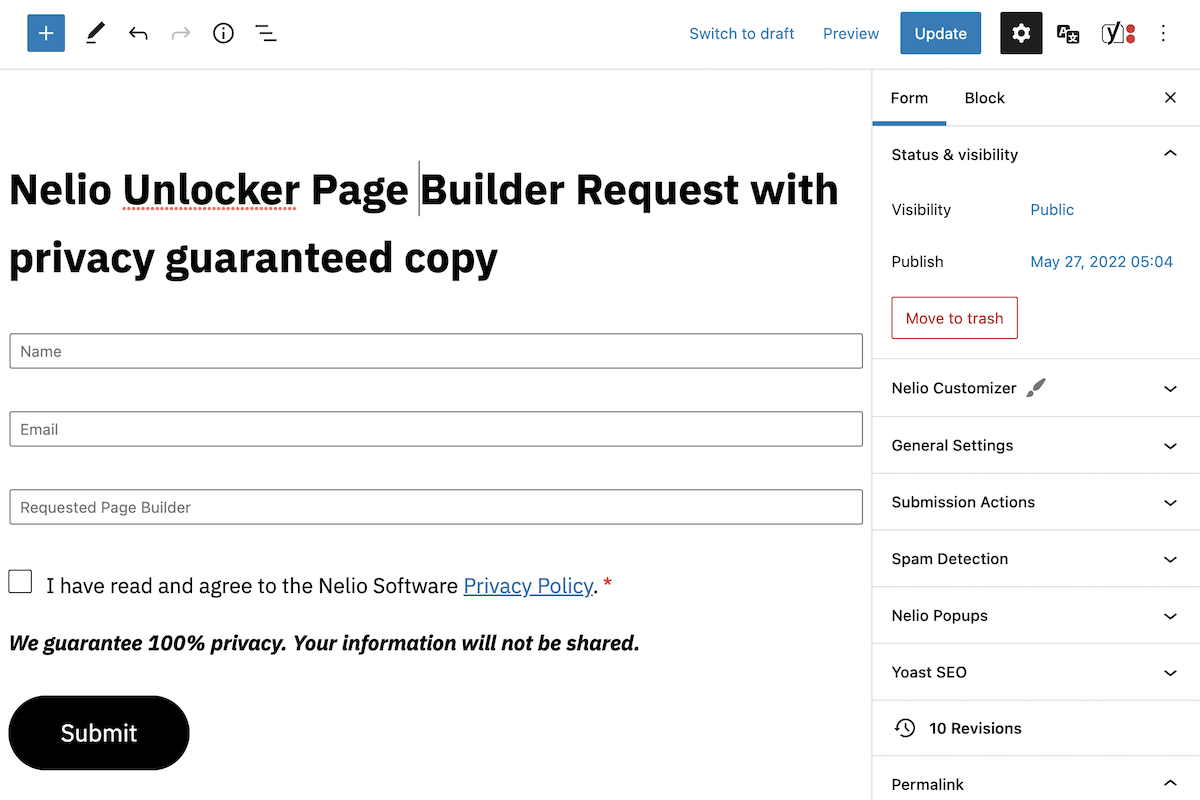Expand the General Settings panel
This screenshot has width=1200, height=800.
[1036, 445]
